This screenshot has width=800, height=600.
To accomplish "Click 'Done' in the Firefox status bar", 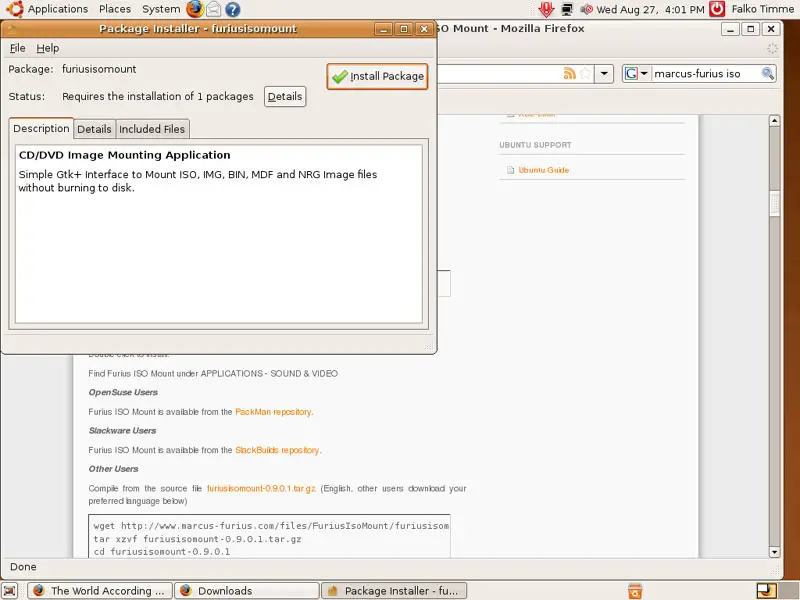I will coord(23,567).
